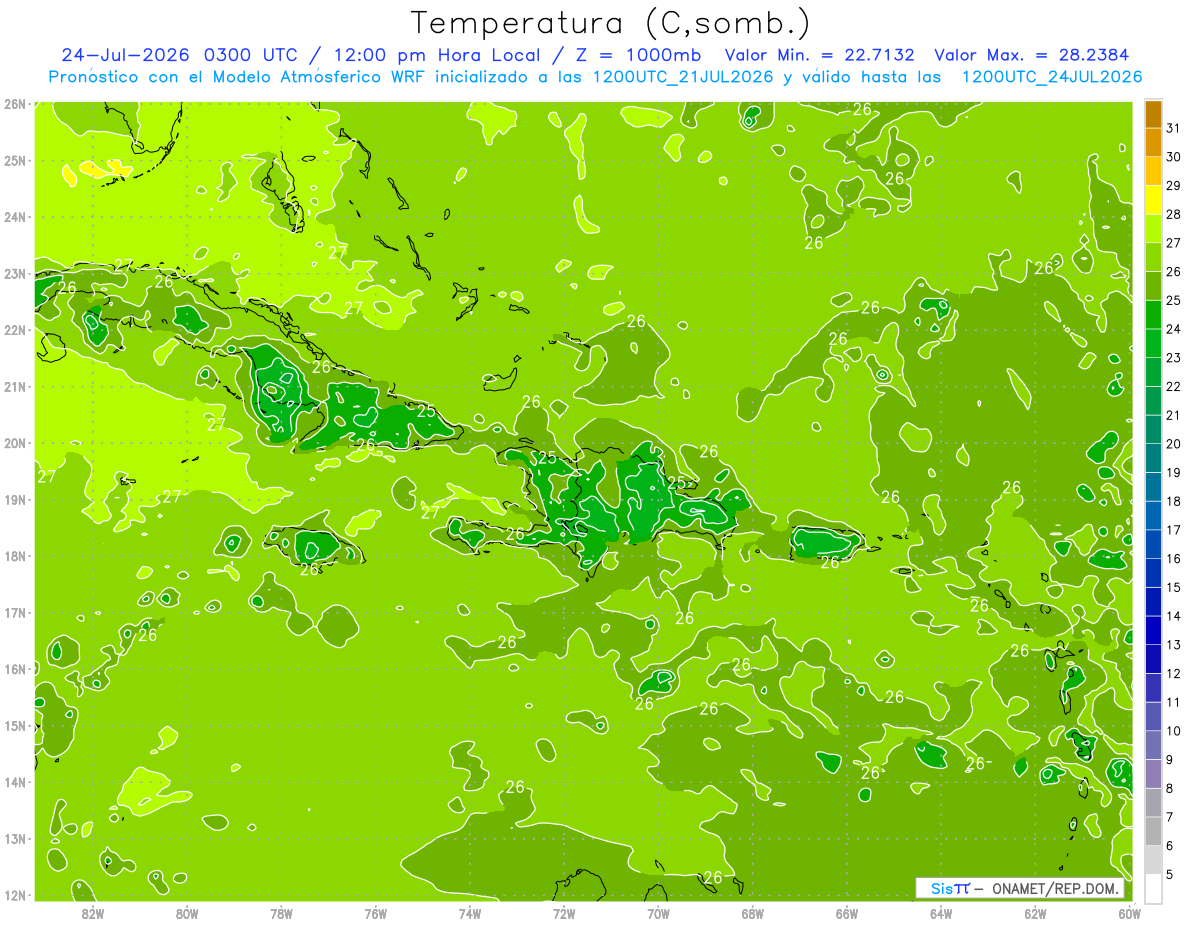This screenshot has height=927, width=1200.
Task: Click longitude axis label '60W'
Action: click(x=1130, y=913)
